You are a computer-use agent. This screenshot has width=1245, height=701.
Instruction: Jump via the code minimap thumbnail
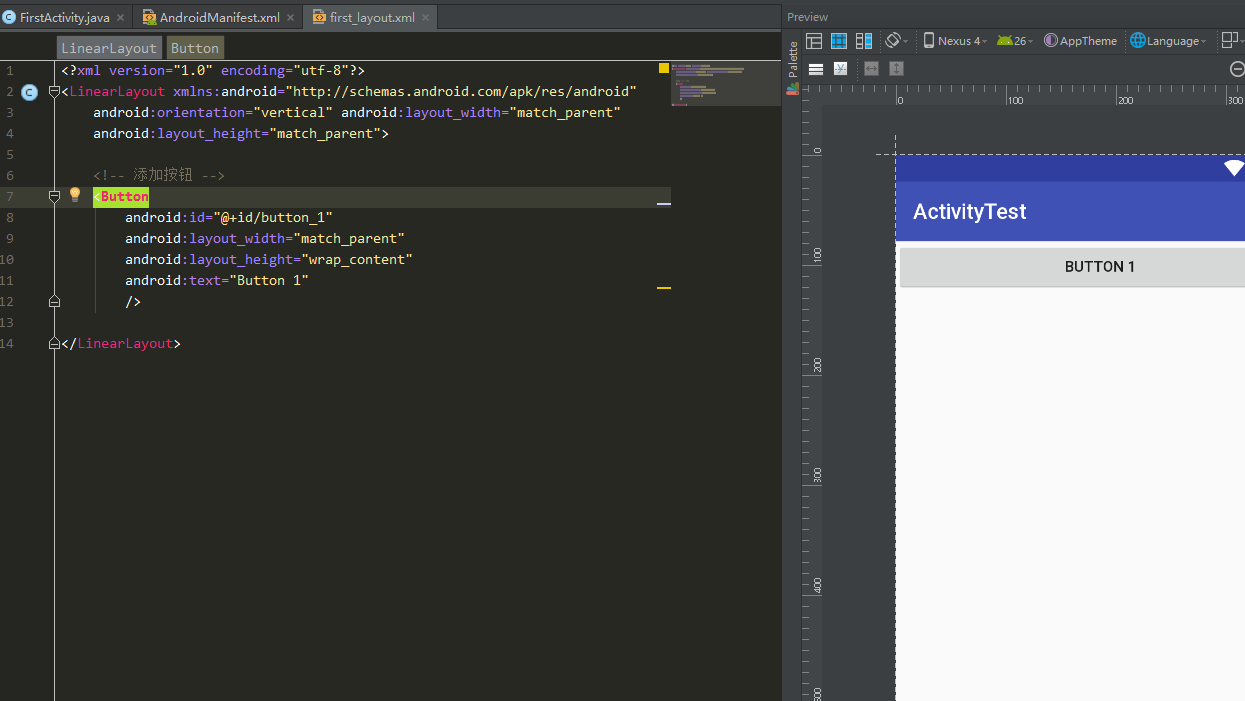[x=725, y=84]
